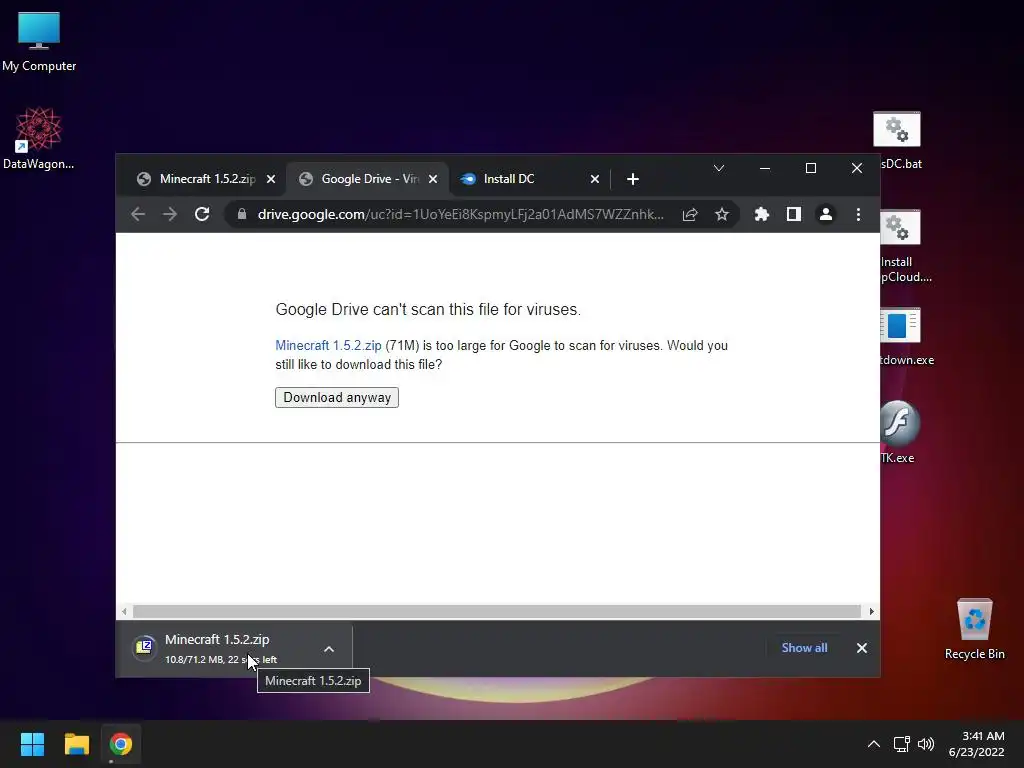This screenshot has height=768, width=1024.
Task: Go back to previous page
Action: (x=138, y=214)
